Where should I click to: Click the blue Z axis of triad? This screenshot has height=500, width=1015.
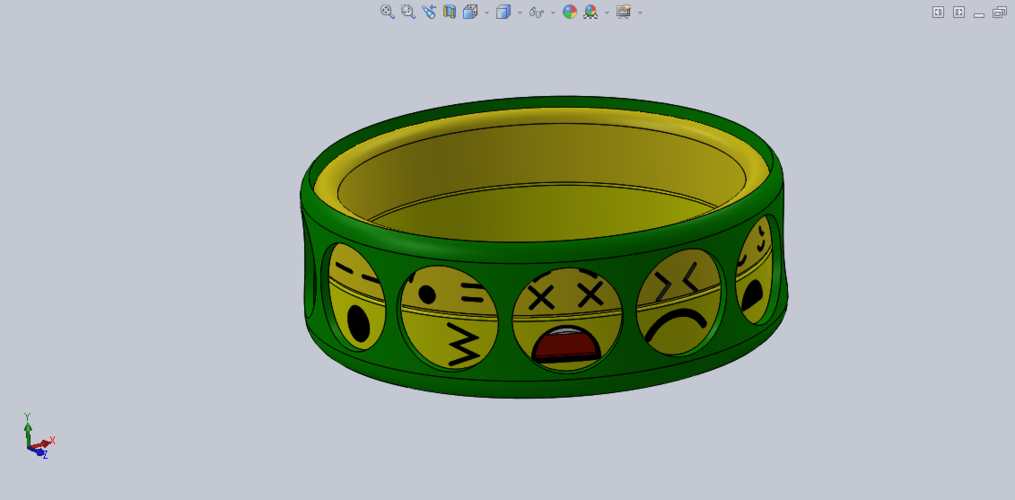pyautogui.click(x=39, y=451)
